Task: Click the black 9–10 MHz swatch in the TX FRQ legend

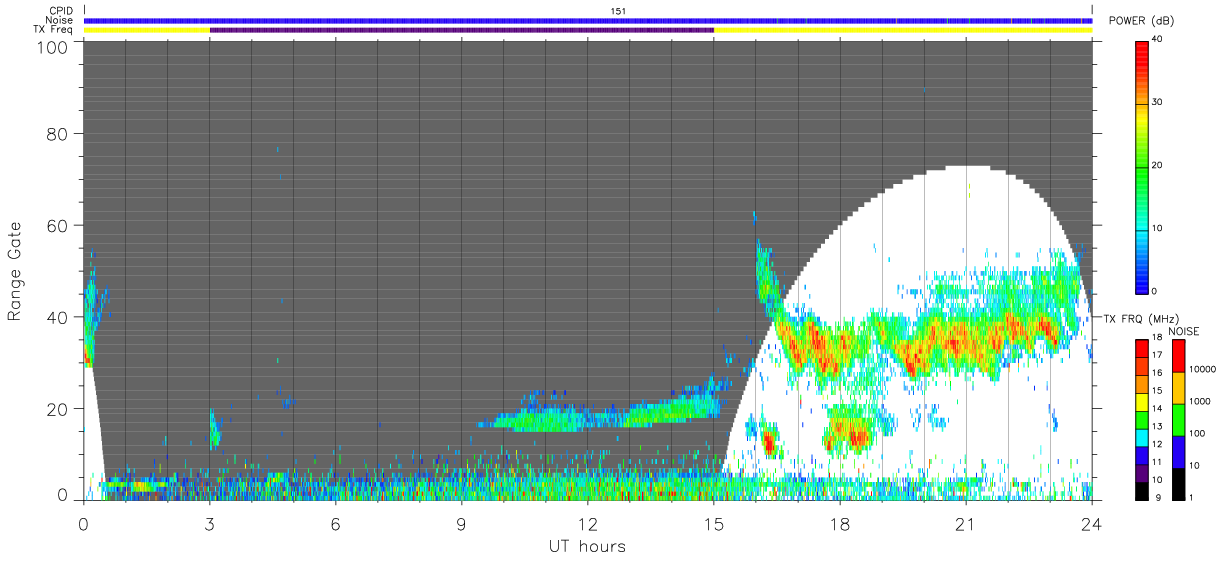Action: (x=1142, y=490)
